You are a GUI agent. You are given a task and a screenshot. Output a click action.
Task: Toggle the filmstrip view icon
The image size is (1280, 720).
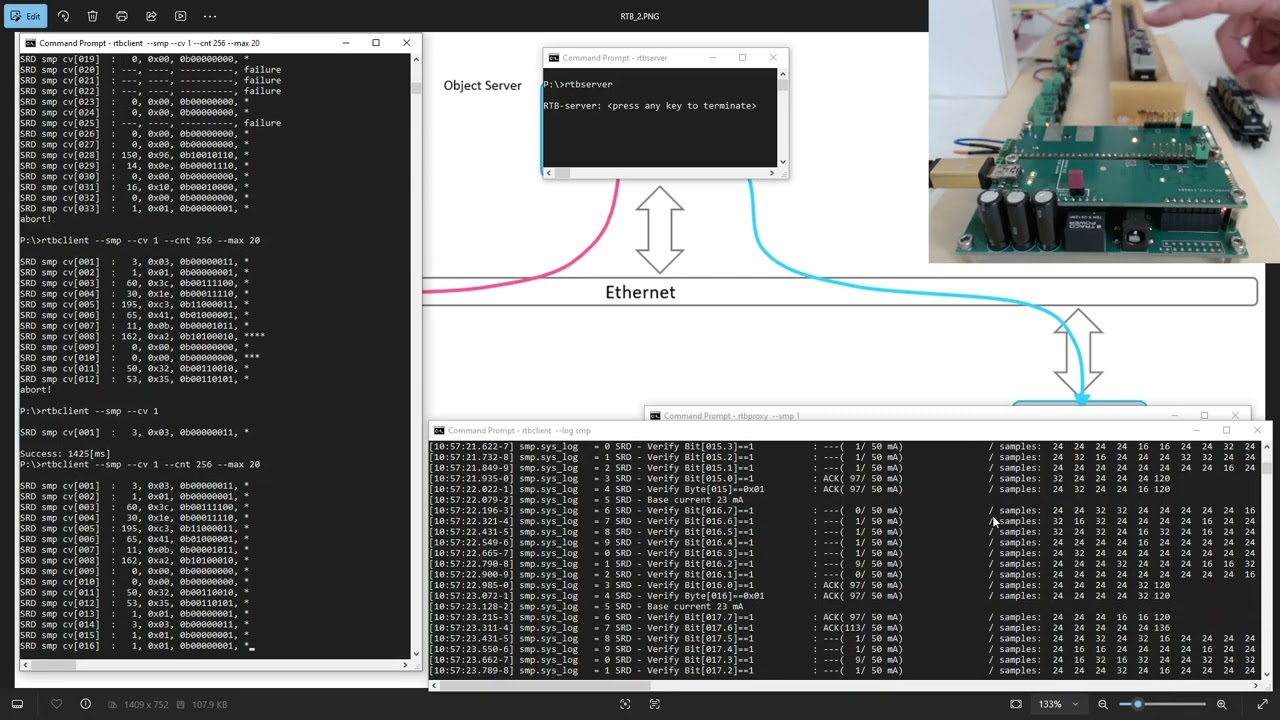[x=17, y=704]
